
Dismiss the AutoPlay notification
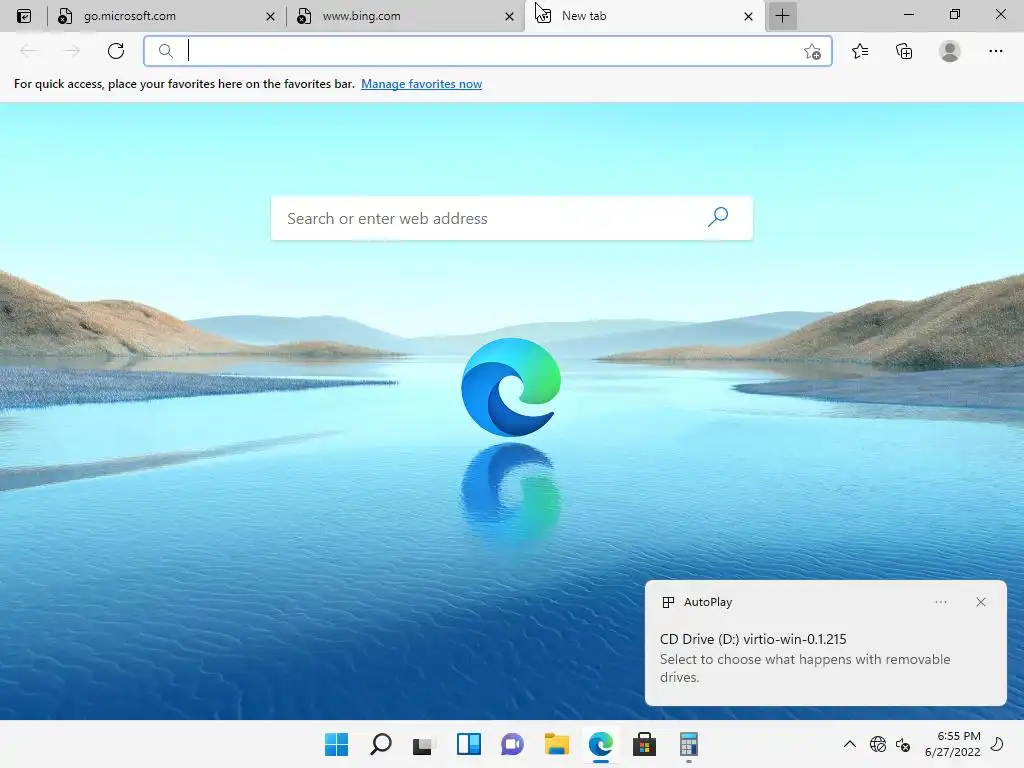click(x=981, y=602)
